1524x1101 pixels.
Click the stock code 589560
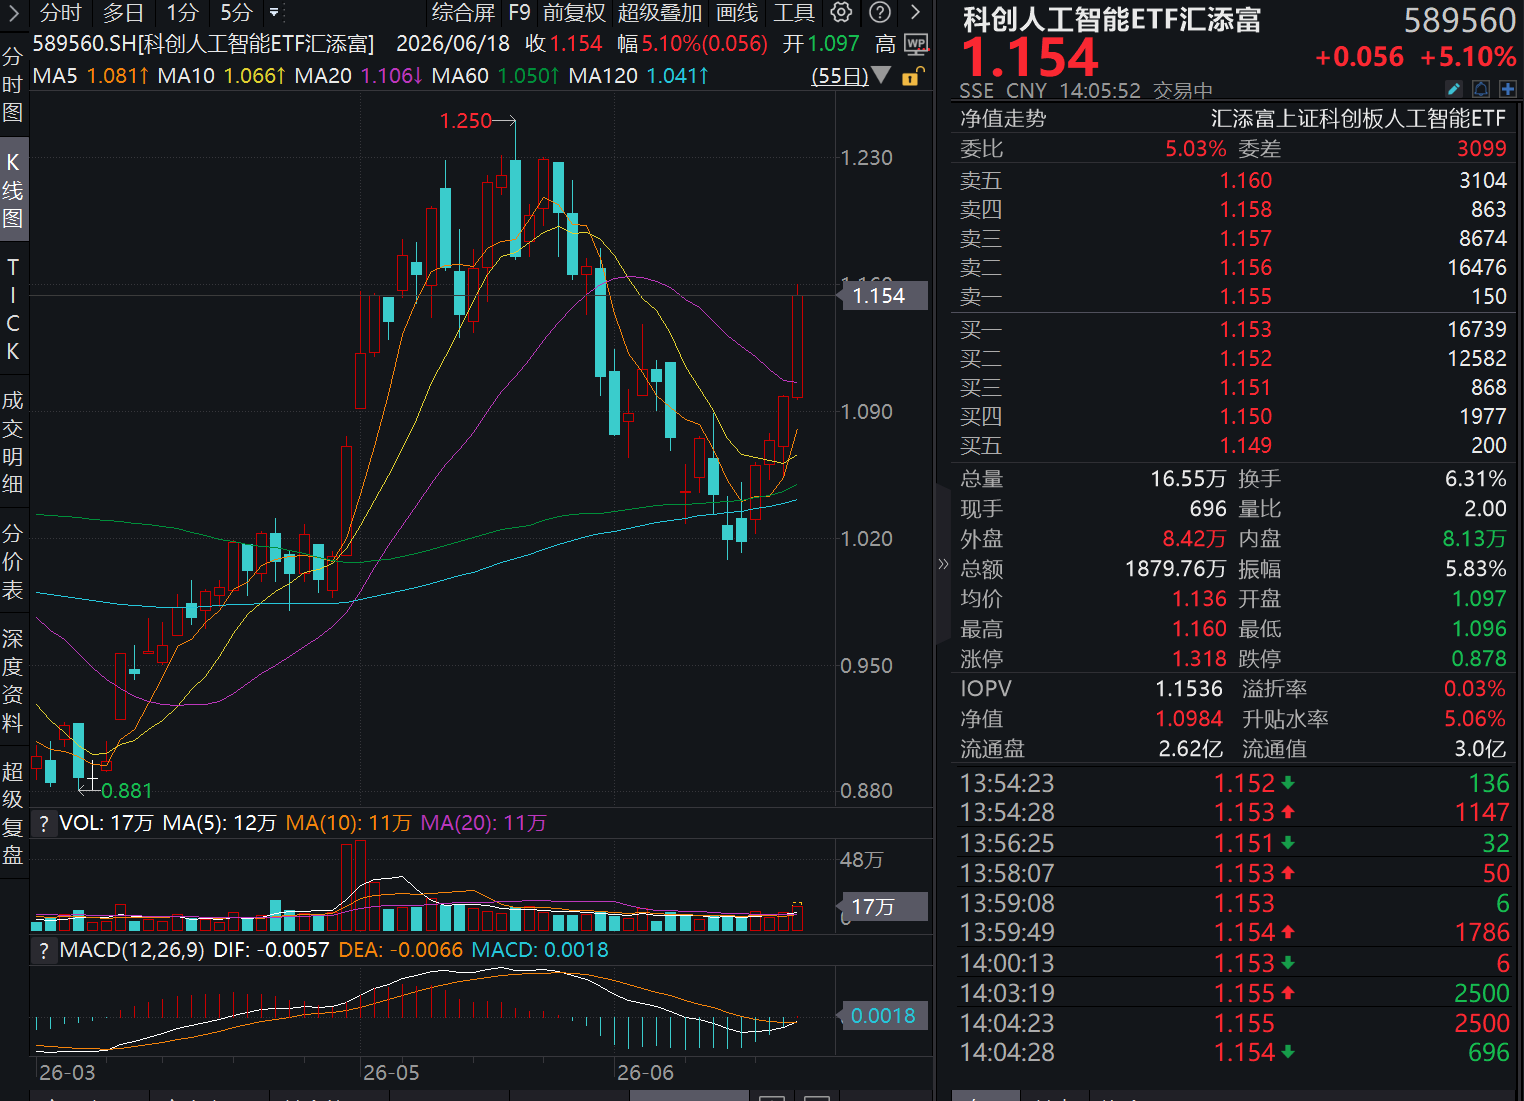click(x=1459, y=20)
